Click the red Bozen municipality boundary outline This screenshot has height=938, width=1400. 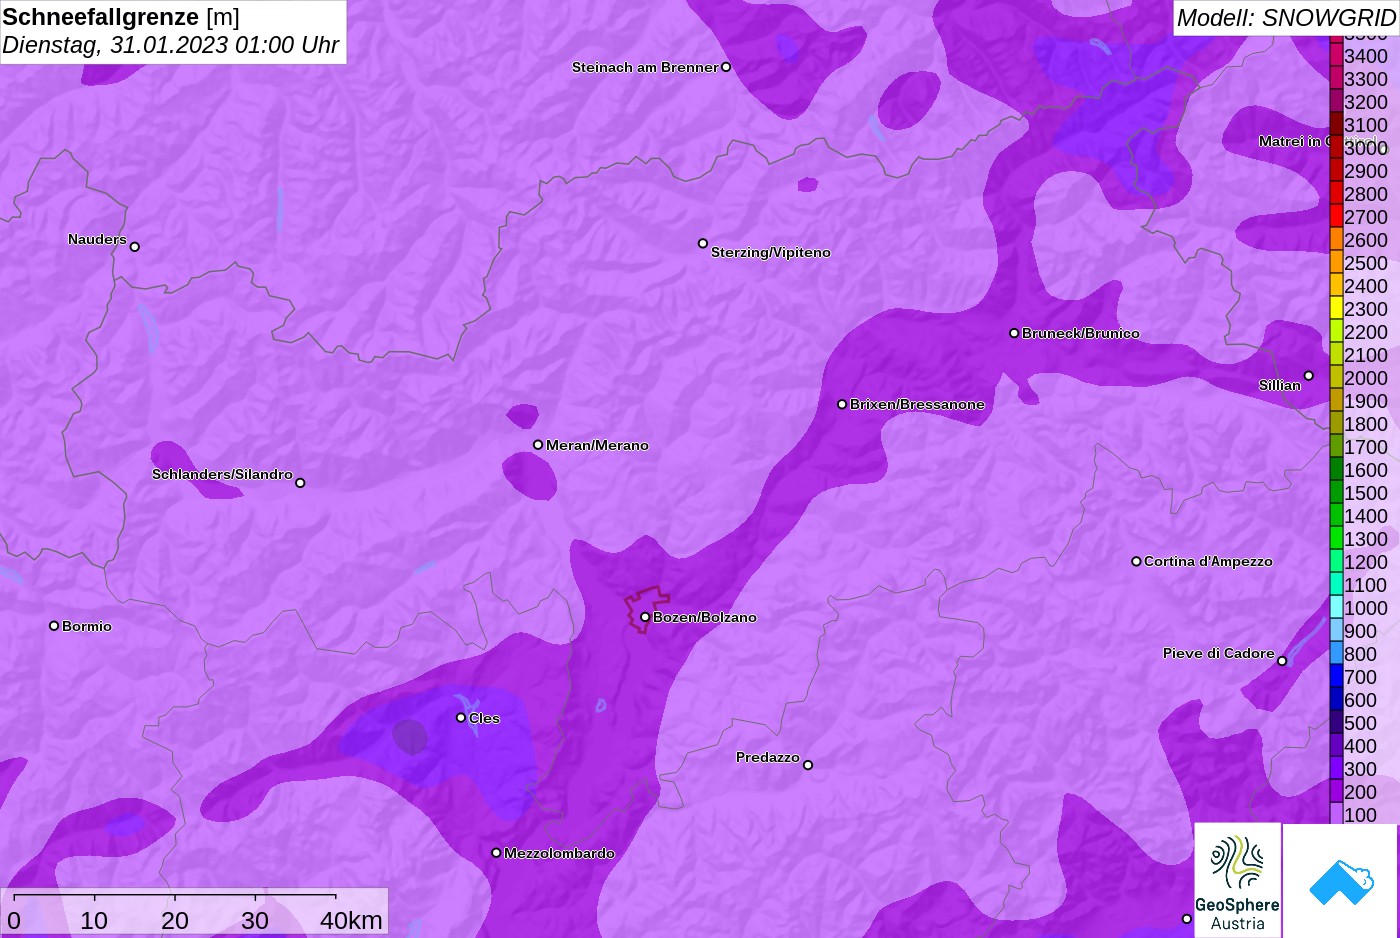647,610
